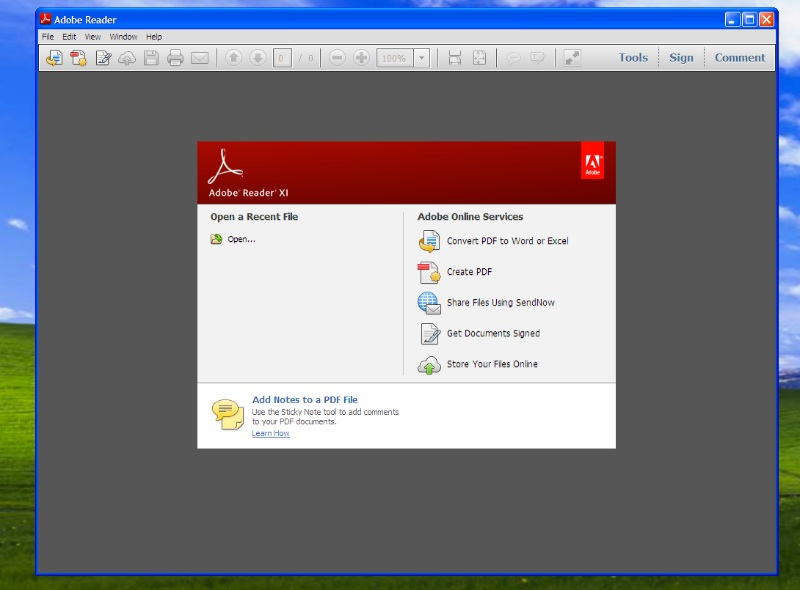The image size is (800, 590).
Task: Open the Help menu
Action: 154,37
